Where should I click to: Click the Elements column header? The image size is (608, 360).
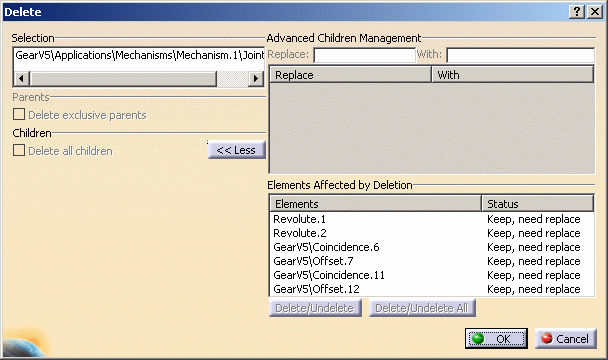tap(375, 204)
